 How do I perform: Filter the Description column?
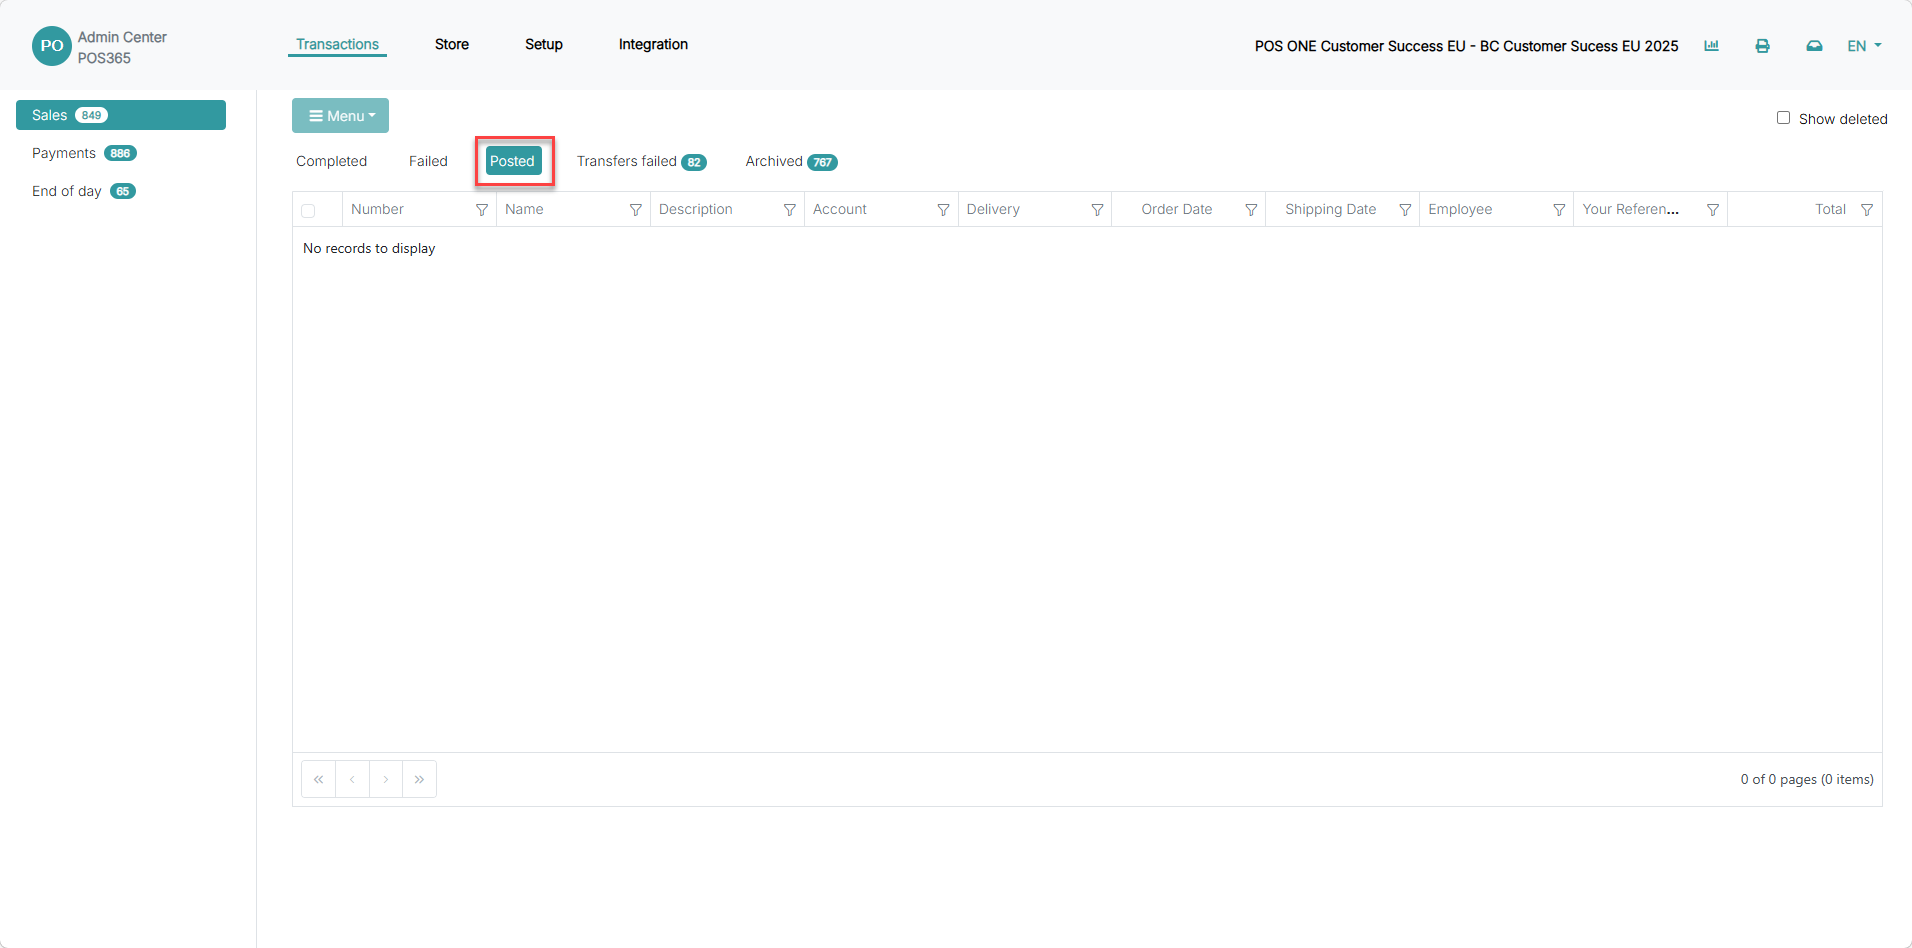tap(789, 210)
